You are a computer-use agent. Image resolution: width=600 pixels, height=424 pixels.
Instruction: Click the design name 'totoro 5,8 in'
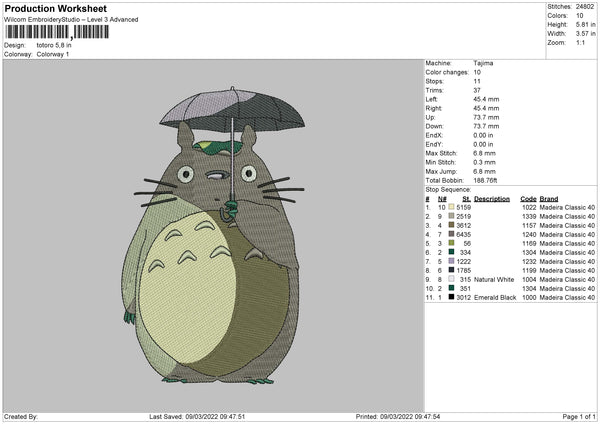54,45
